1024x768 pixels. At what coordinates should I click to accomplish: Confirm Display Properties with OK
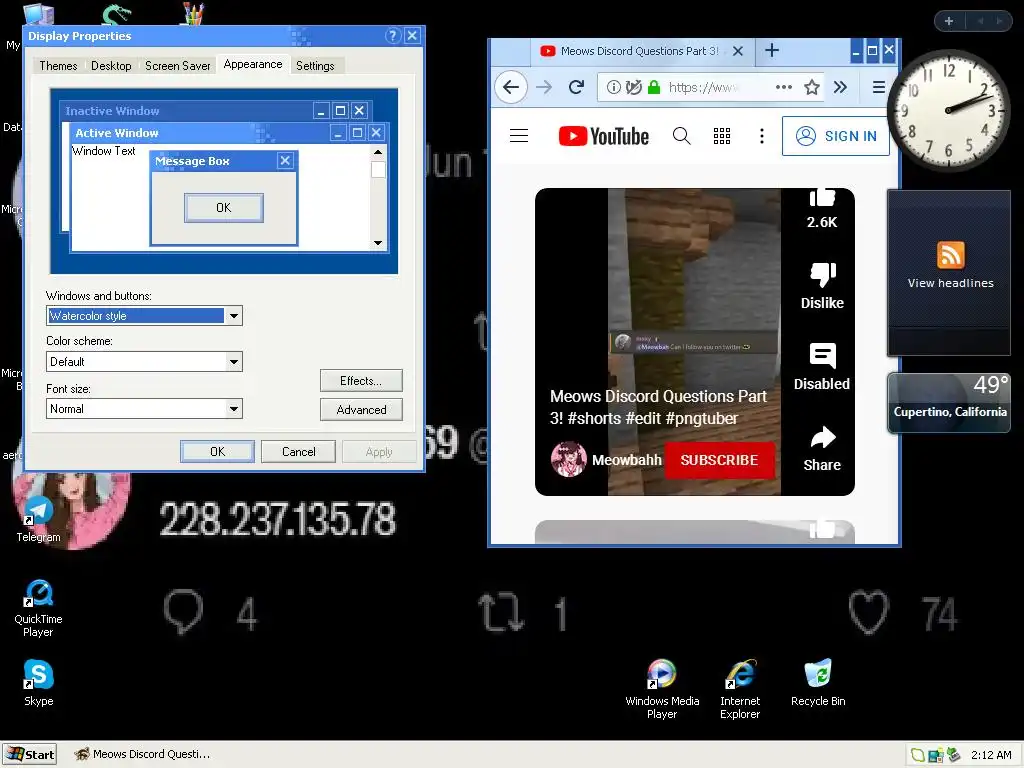(x=217, y=452)
